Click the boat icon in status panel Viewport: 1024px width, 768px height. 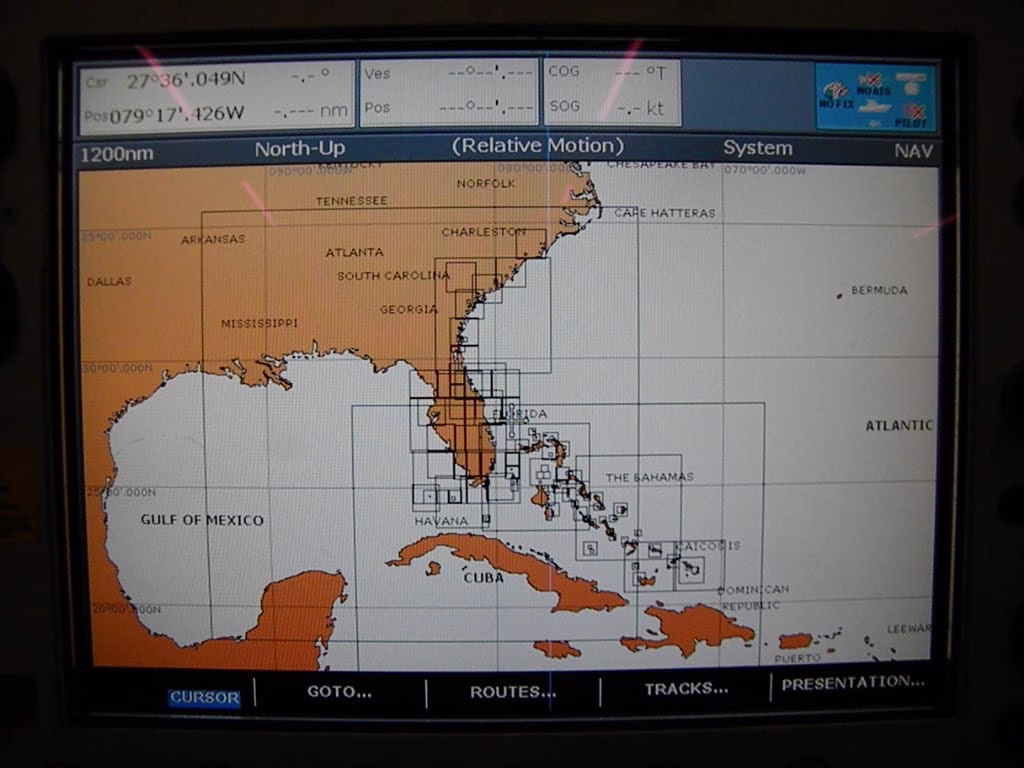[875, 106]
